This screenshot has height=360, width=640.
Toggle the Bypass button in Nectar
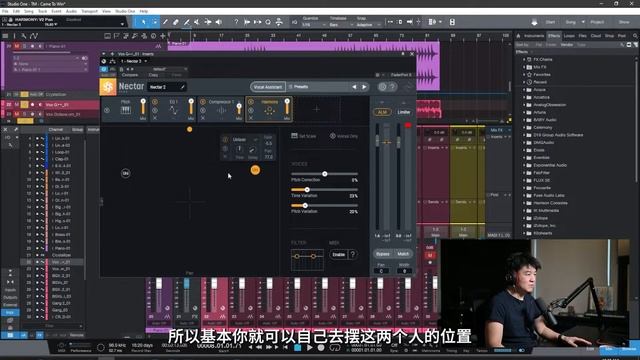pos(383,254)
